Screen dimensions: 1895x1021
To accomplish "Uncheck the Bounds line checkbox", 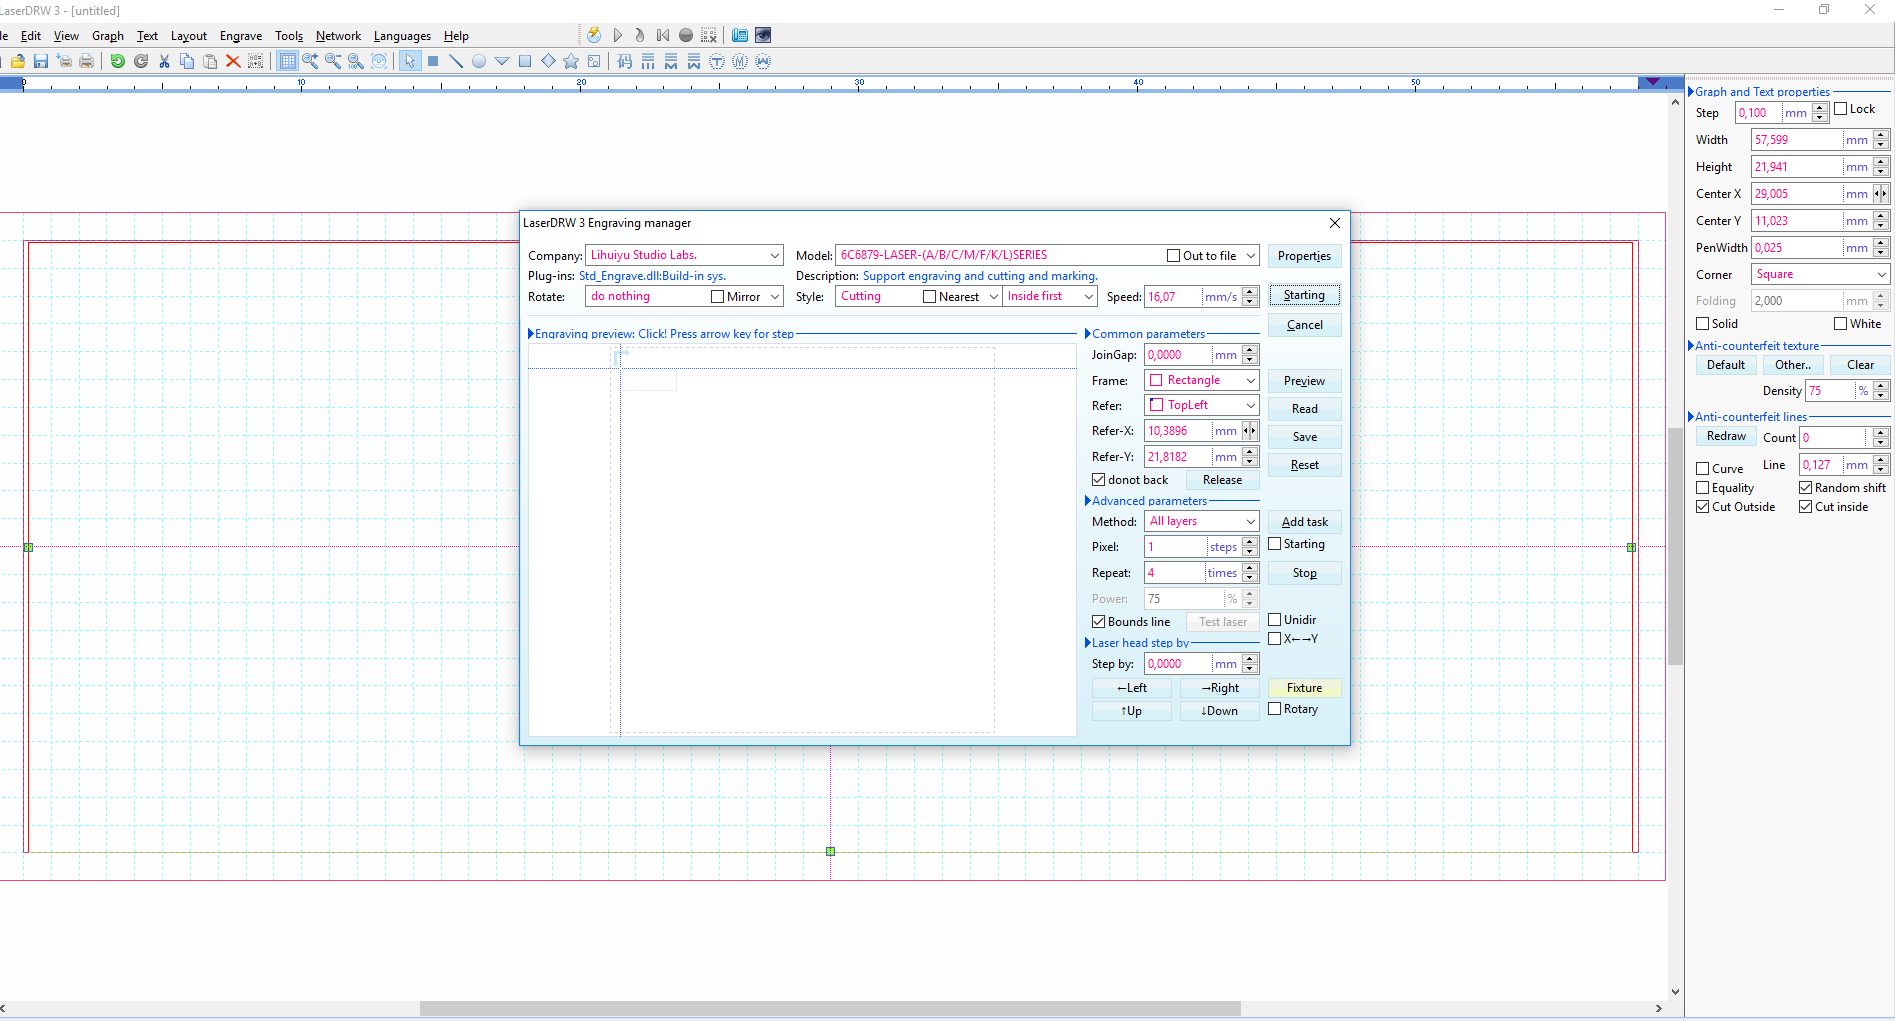I will (1099, 622).
